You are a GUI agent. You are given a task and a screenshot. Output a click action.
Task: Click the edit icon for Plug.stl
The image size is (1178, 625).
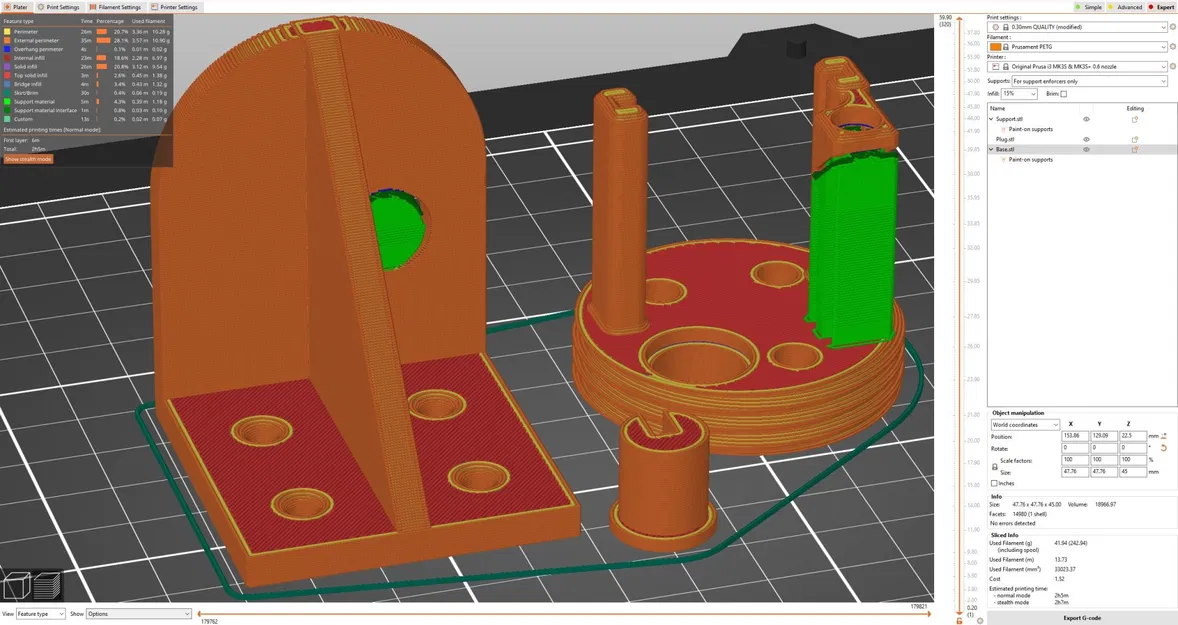point(1134,140)
